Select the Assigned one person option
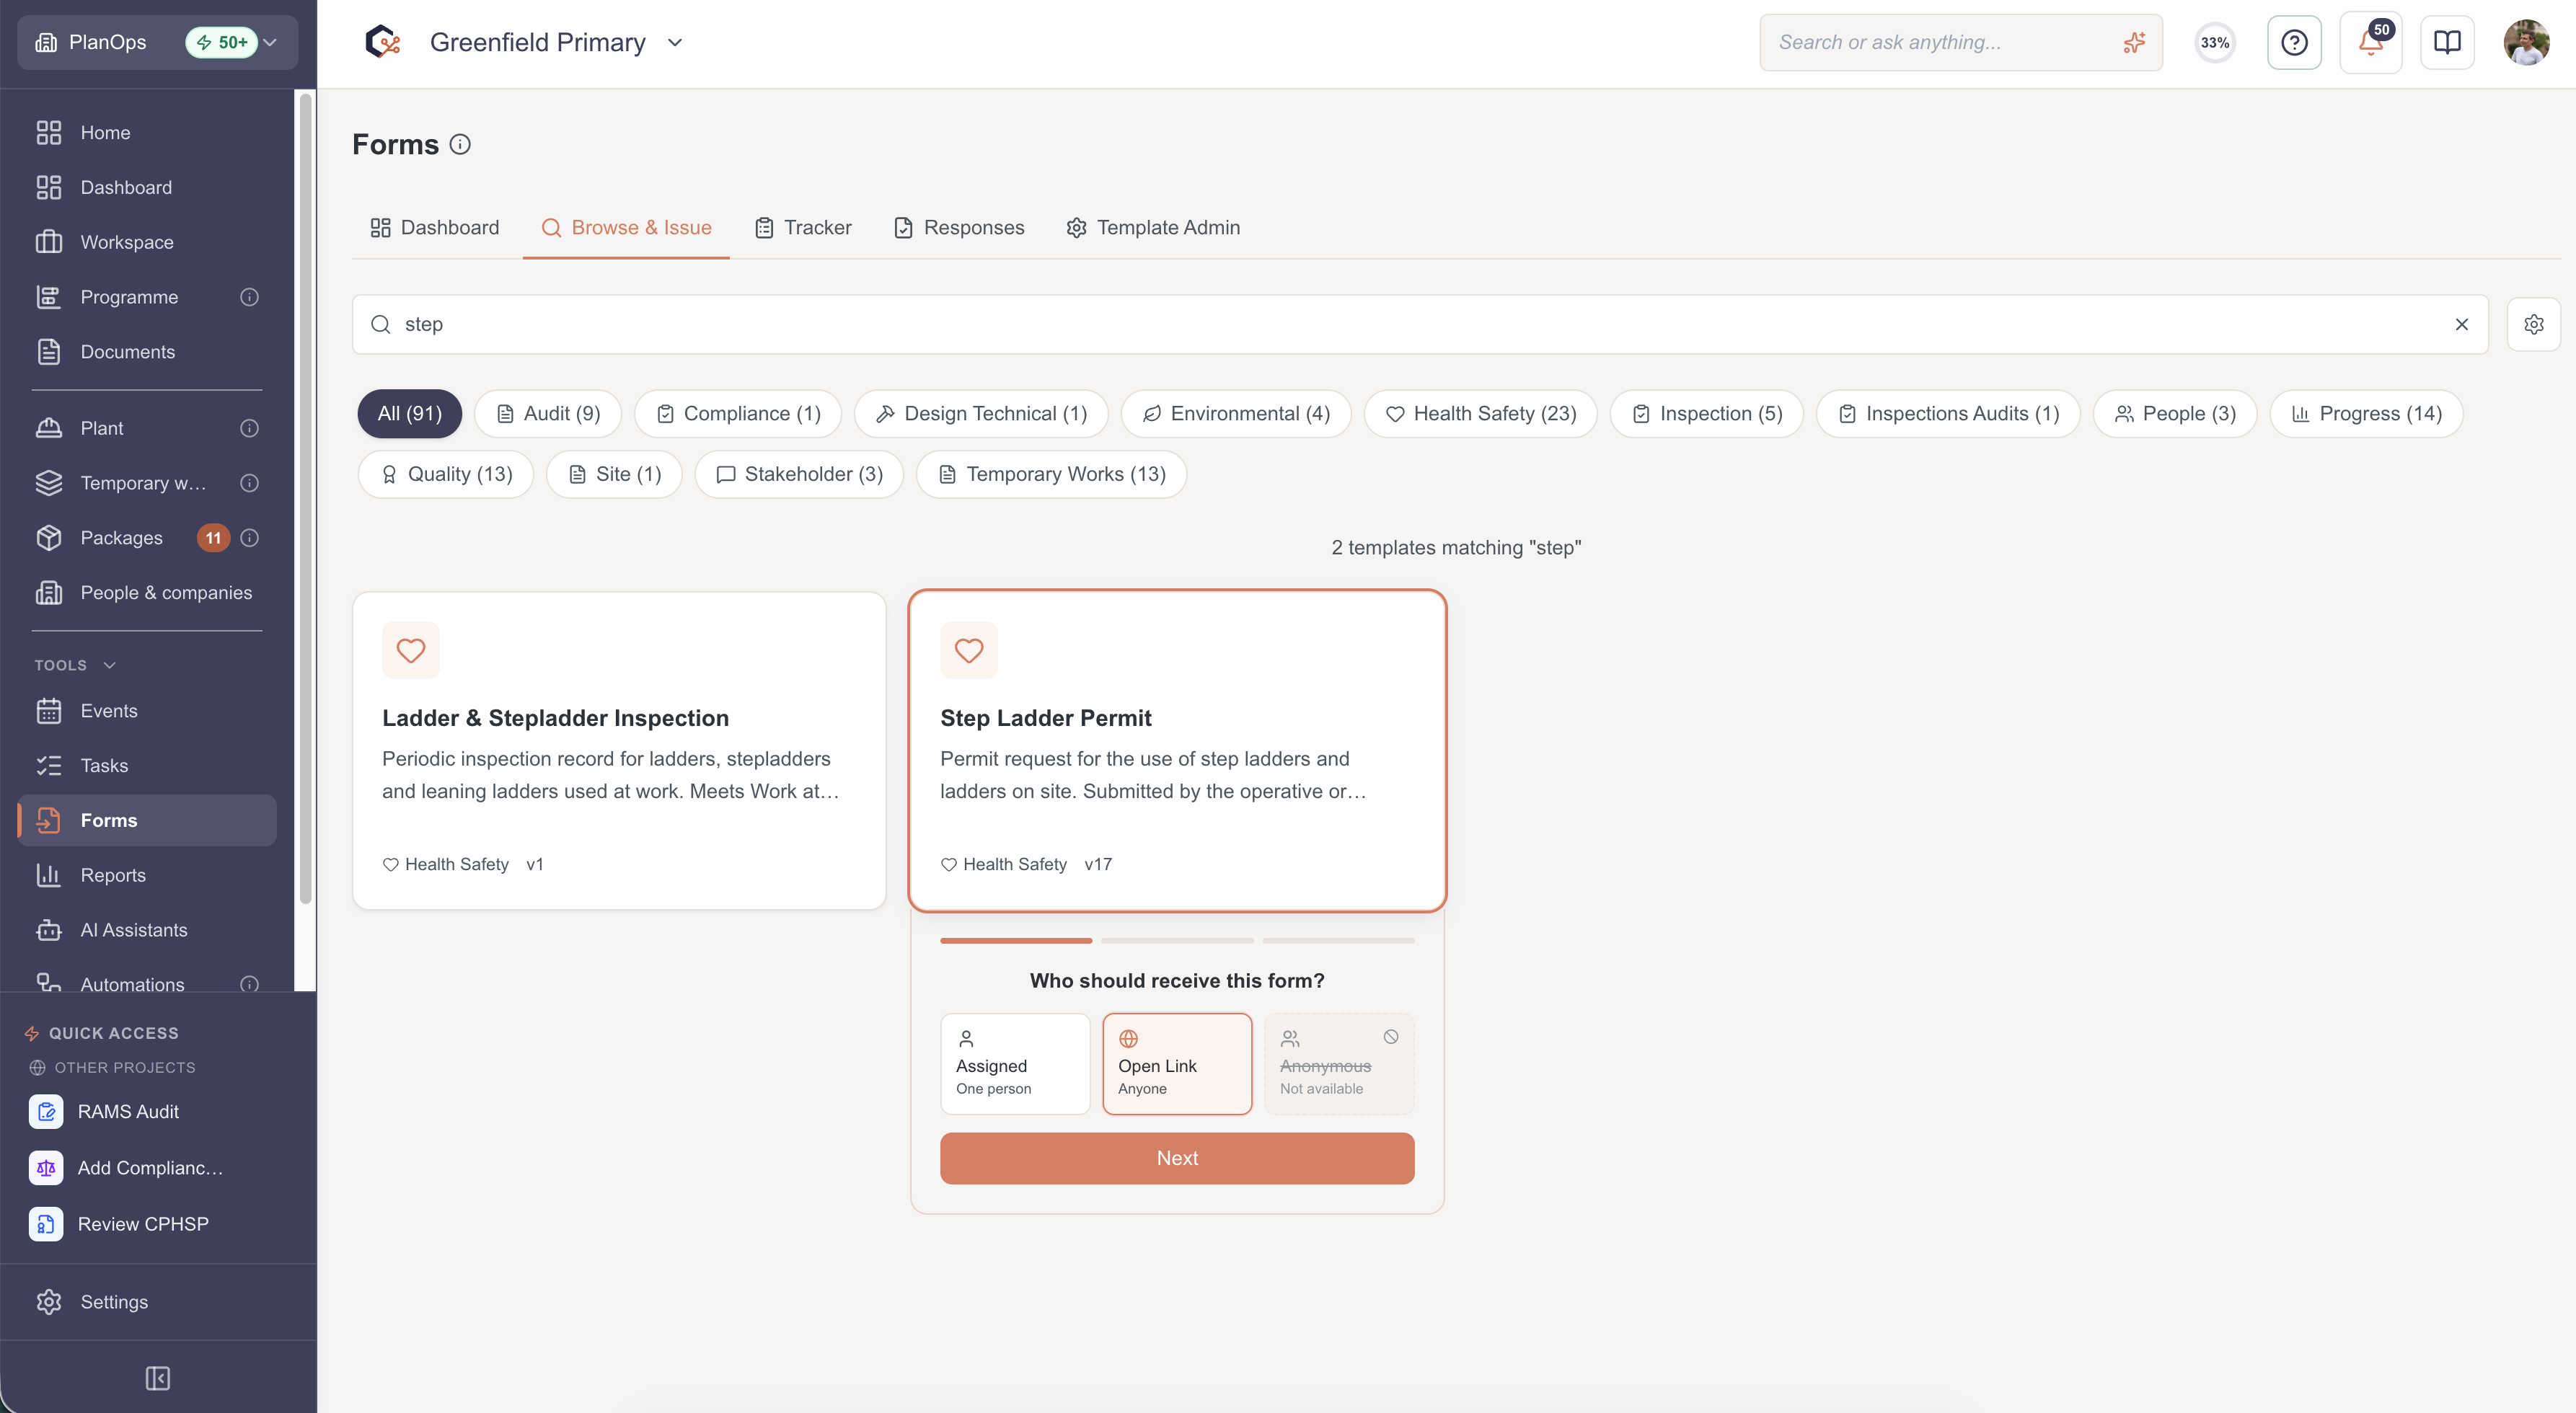The width and height of the screenshot is (2576, 1413). 1015,1064
